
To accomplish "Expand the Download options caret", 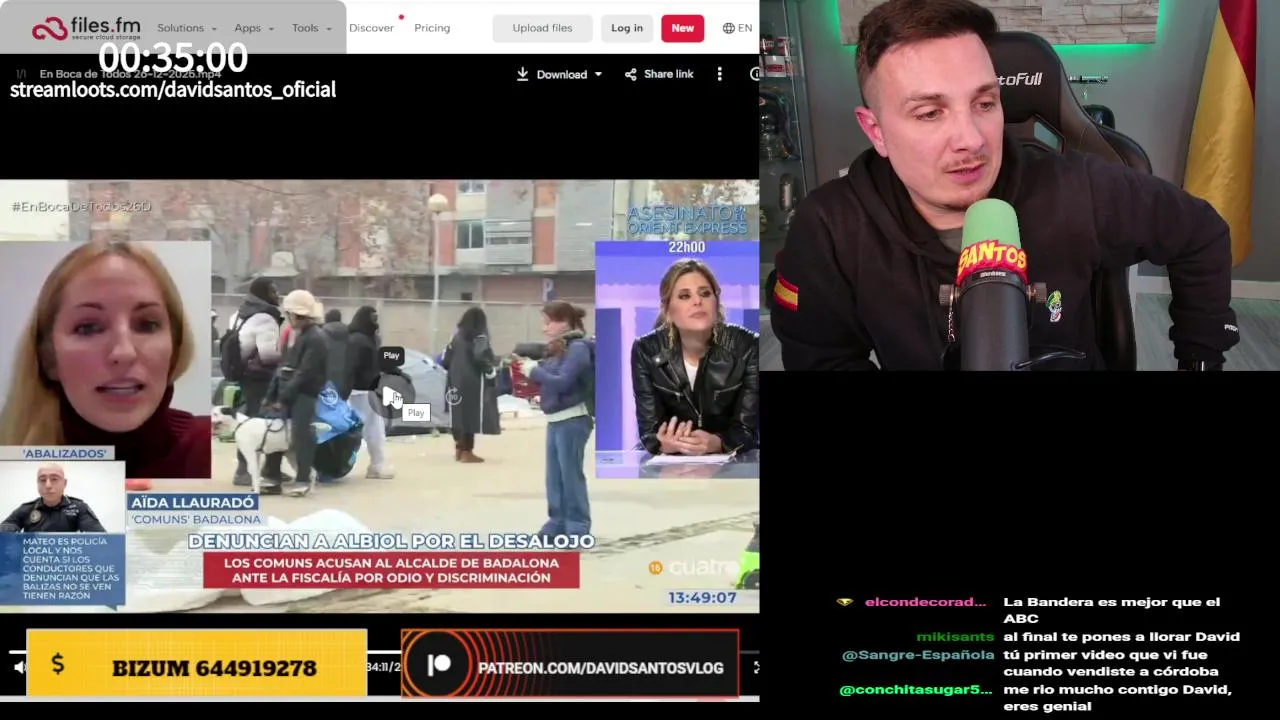I will (598, 74).
